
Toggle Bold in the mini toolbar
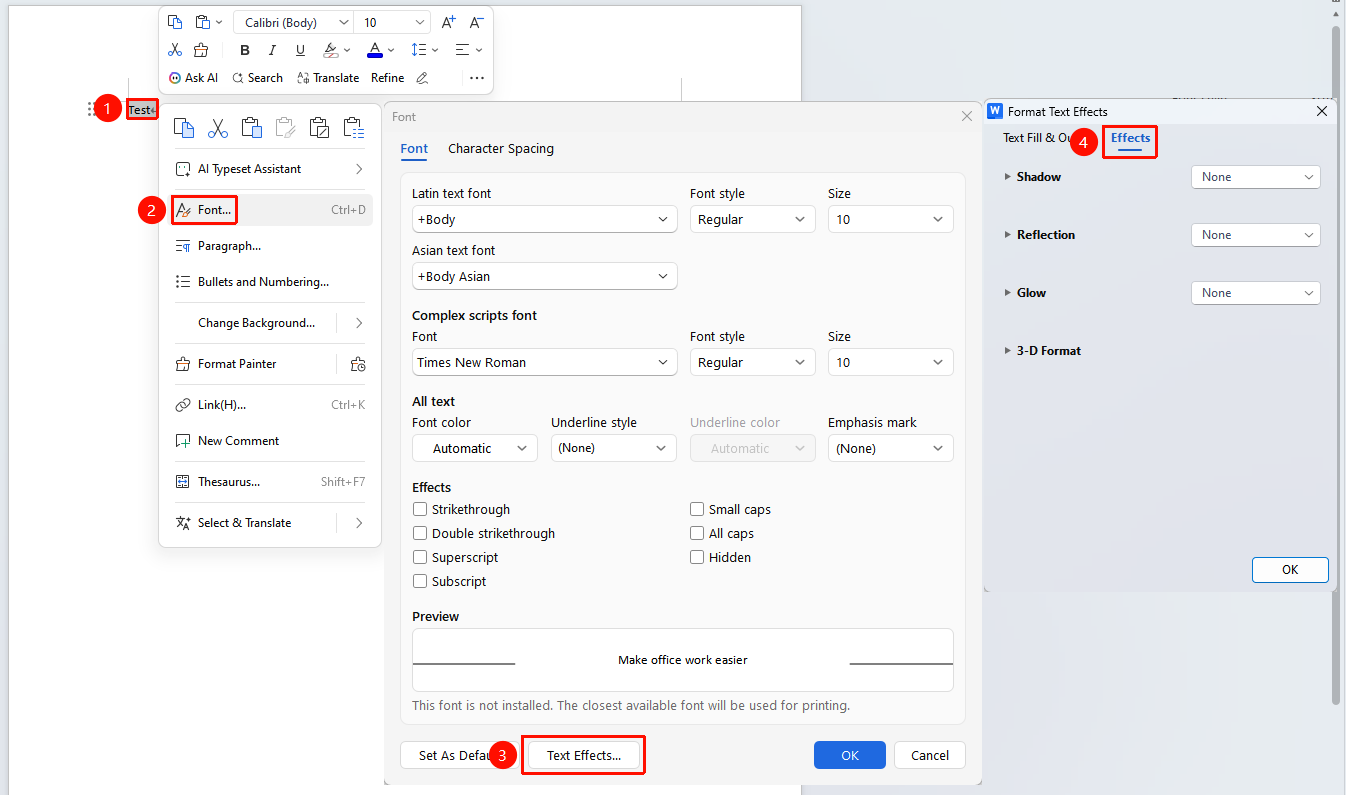point(245,50)
